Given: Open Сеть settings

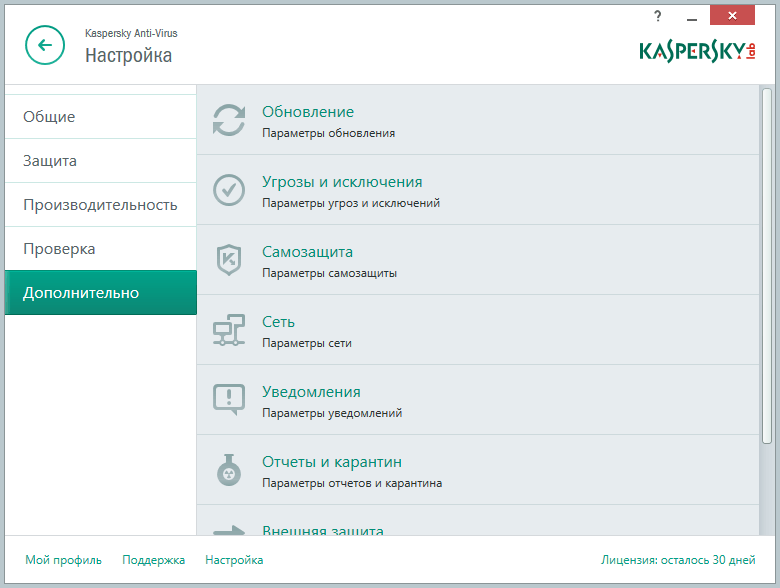Looking at the screenshot, I should point(278,322).
